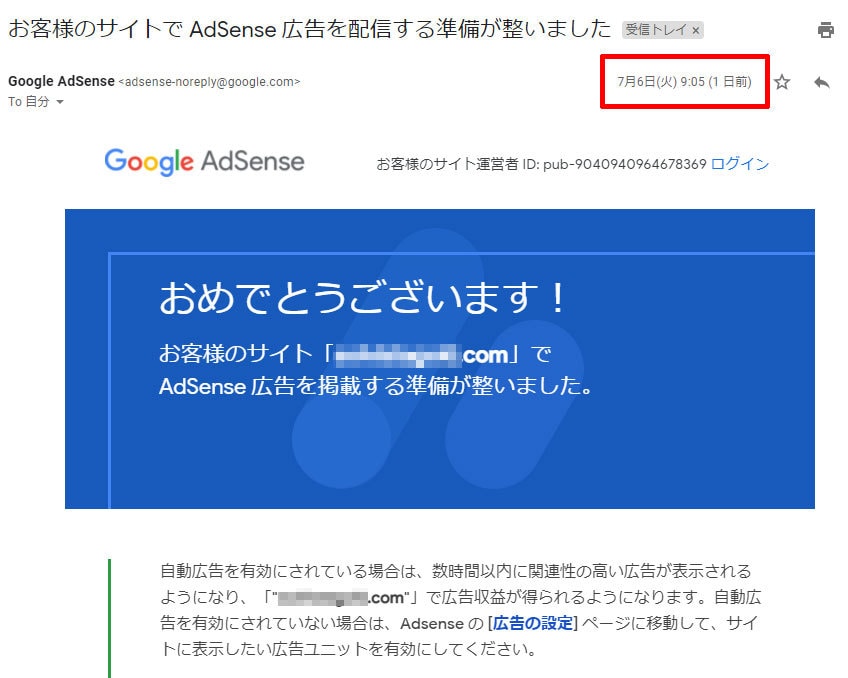Click the おめでとうございます！ banner heading

point(362,298)
